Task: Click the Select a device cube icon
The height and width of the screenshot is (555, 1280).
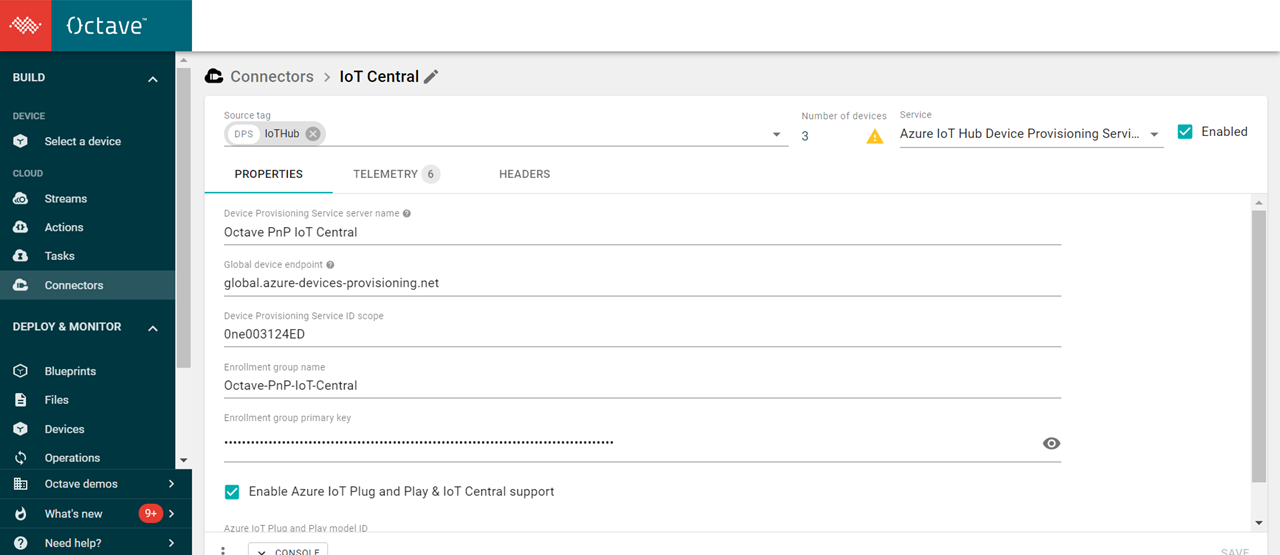Action: click(20, 141)
